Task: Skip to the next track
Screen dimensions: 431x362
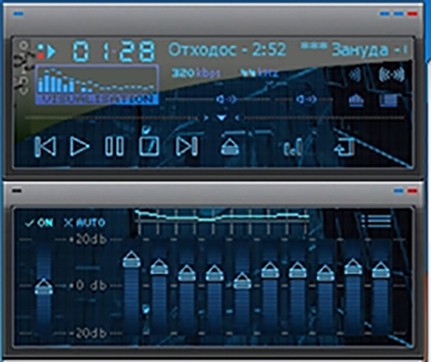Action: click(x=187, y=146)
